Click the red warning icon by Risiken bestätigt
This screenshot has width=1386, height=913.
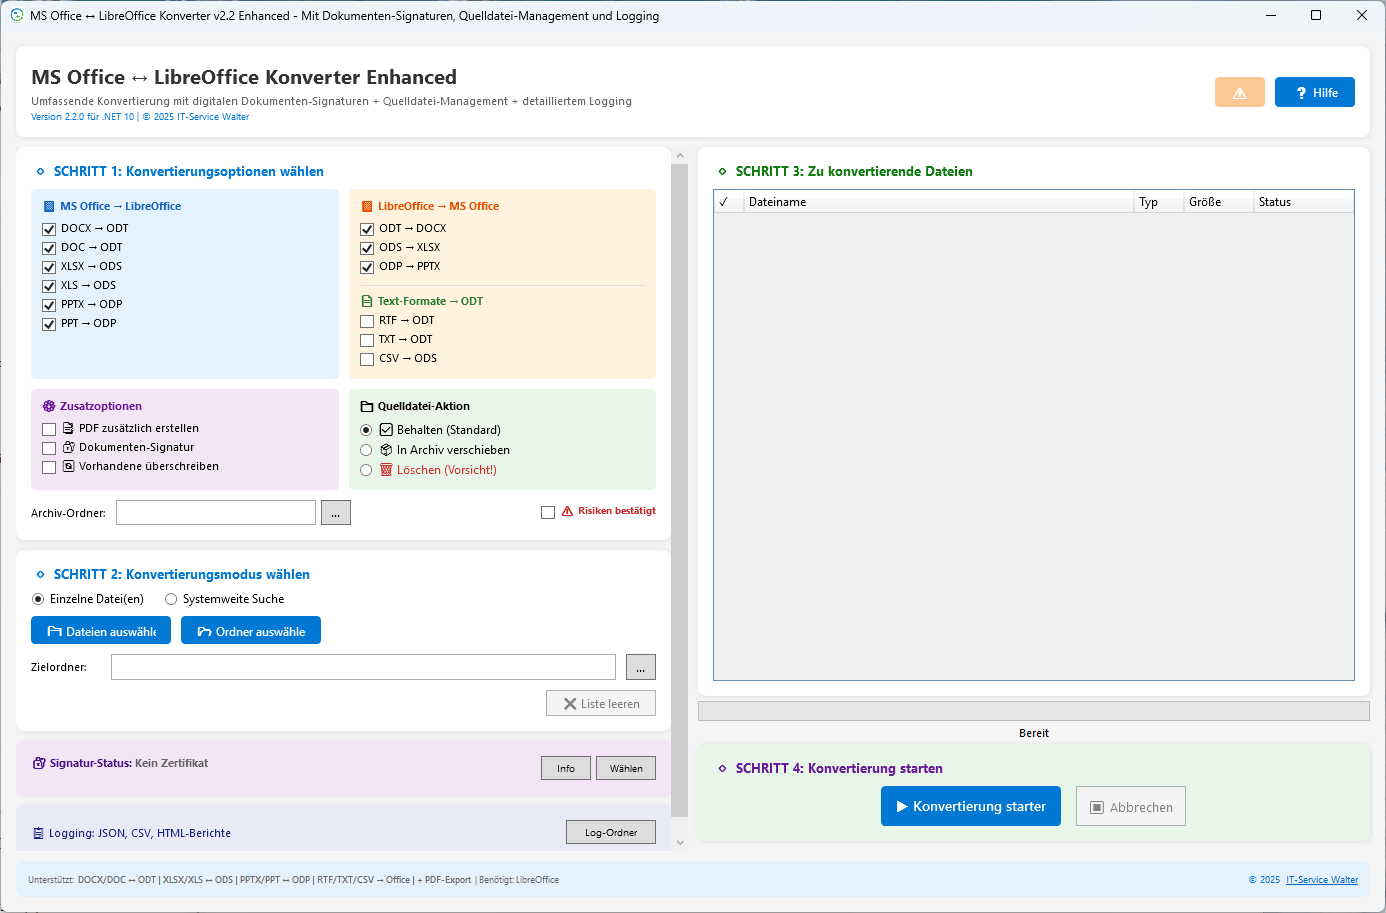tap(567, 511)
